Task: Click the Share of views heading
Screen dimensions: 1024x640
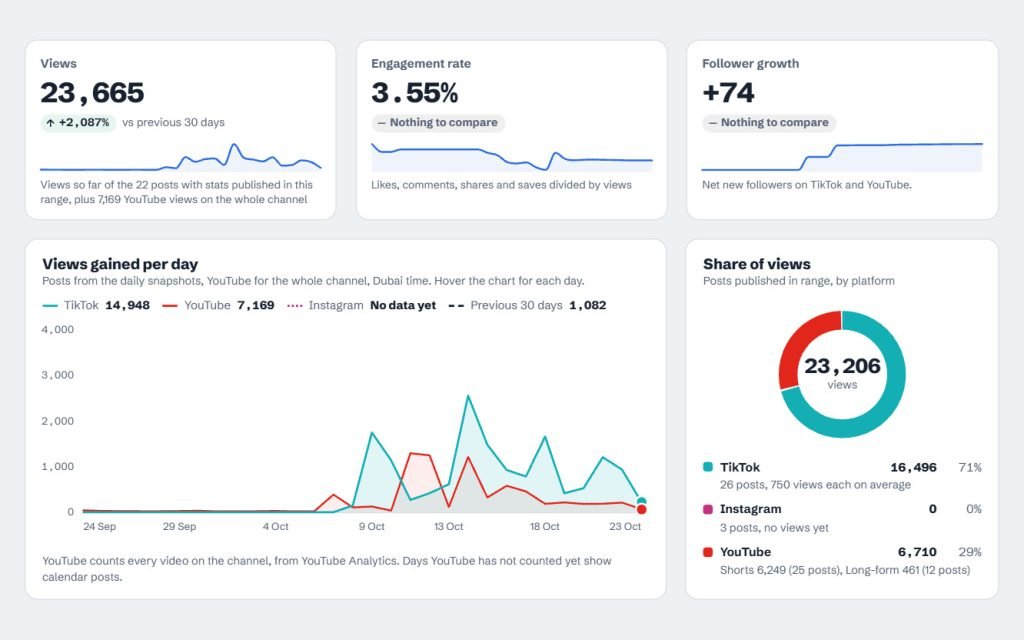Action: tap(757, 264)
